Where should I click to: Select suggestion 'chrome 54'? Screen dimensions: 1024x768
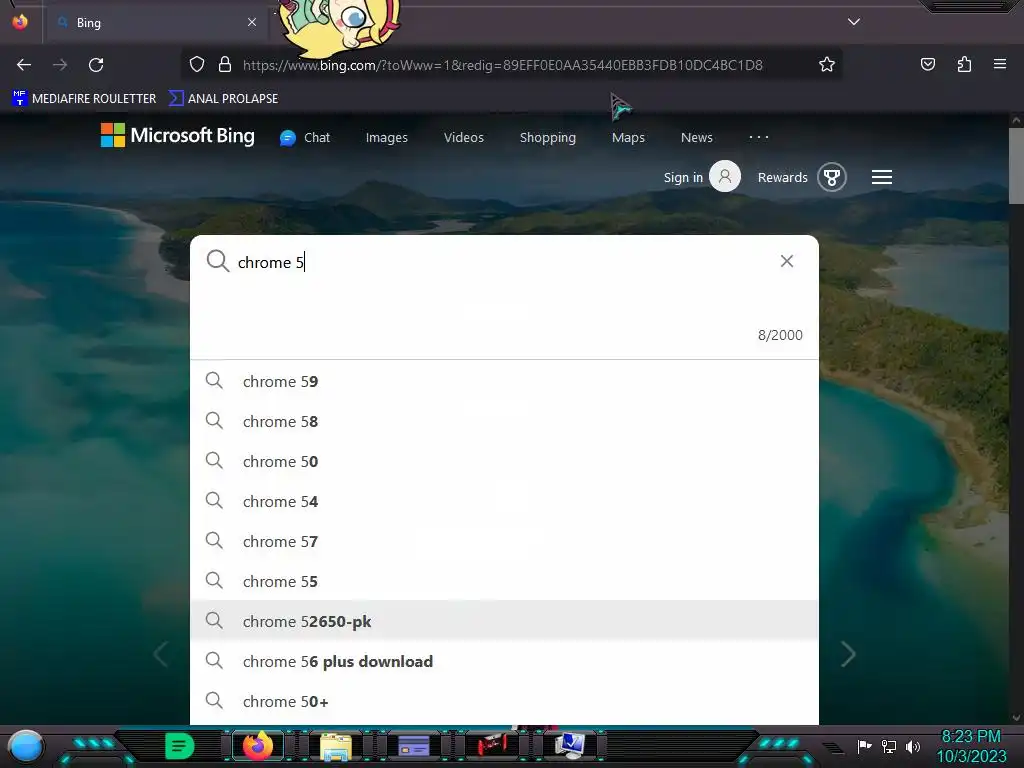point(504,502)
